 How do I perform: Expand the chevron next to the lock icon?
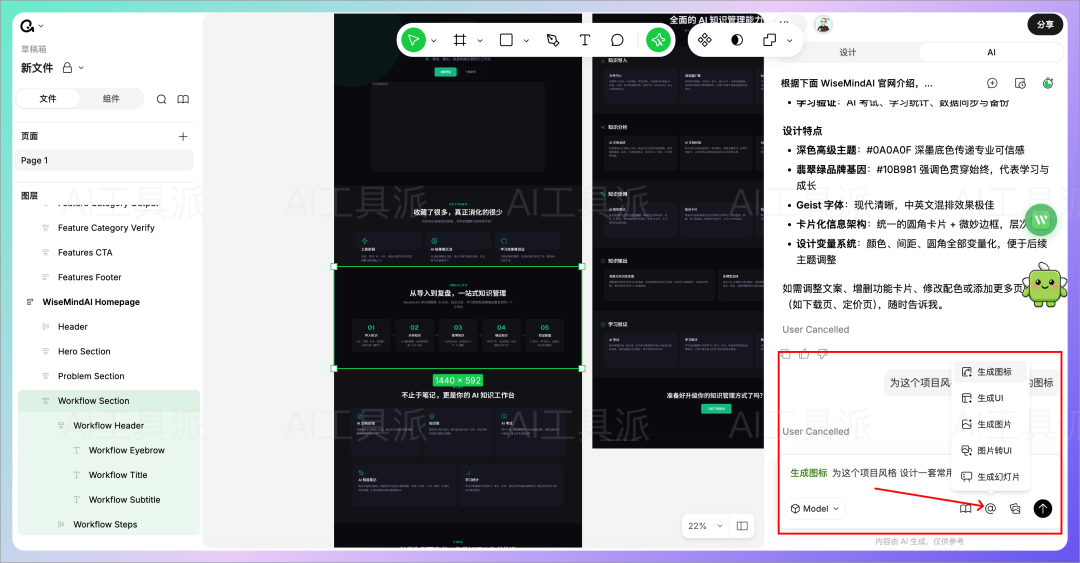(x=81, y=68)
